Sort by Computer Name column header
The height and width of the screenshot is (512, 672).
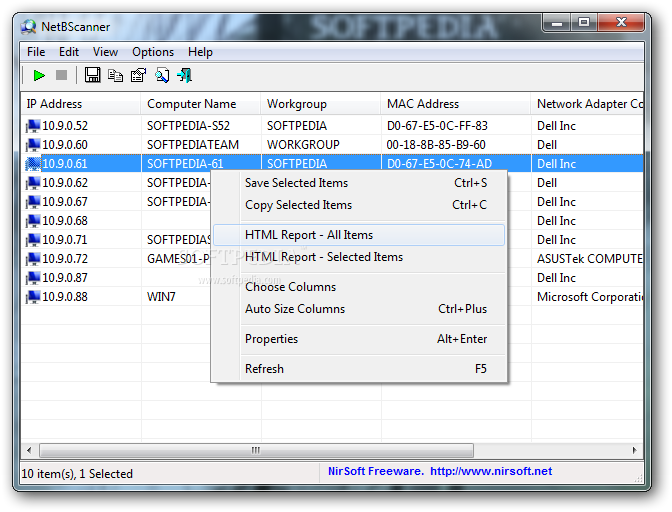click(x=201, y=104)
